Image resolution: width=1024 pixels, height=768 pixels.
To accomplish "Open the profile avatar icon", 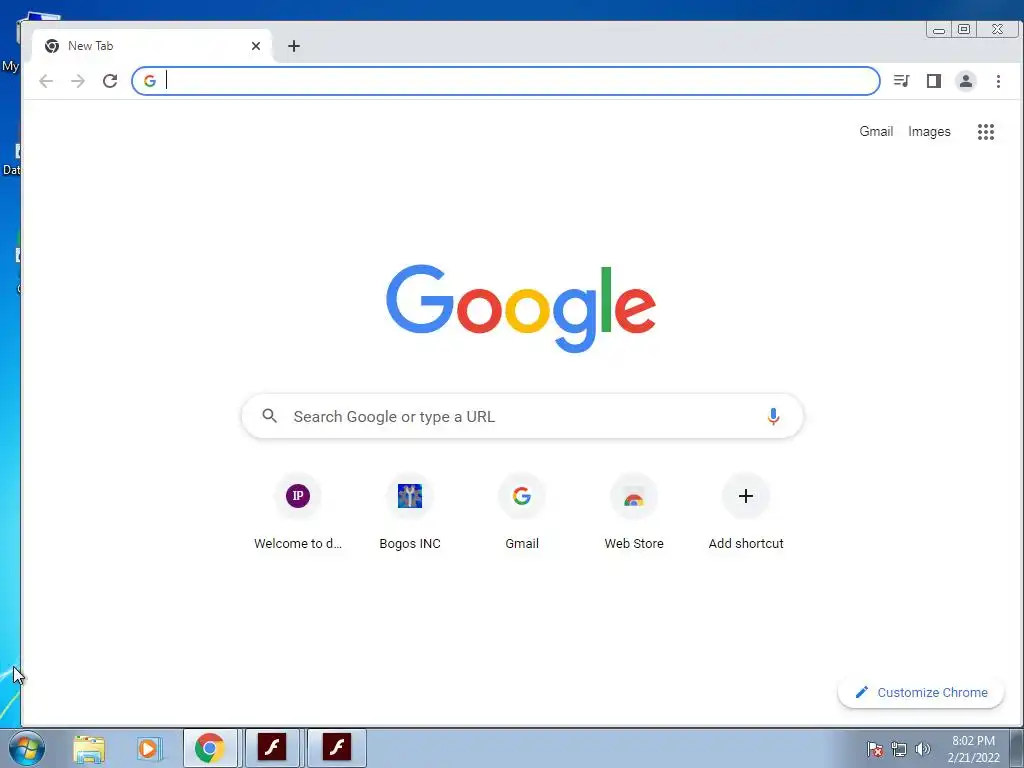I will coord(966,81).
